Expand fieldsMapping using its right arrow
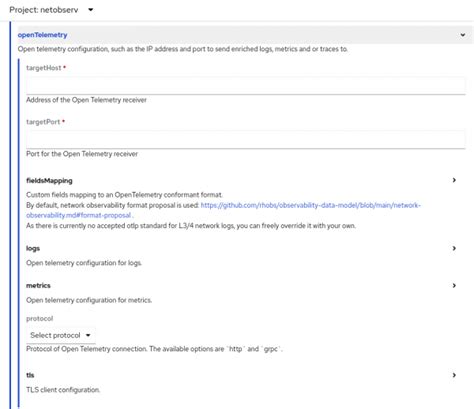This screenshot has height=409, width=474. 454,180
